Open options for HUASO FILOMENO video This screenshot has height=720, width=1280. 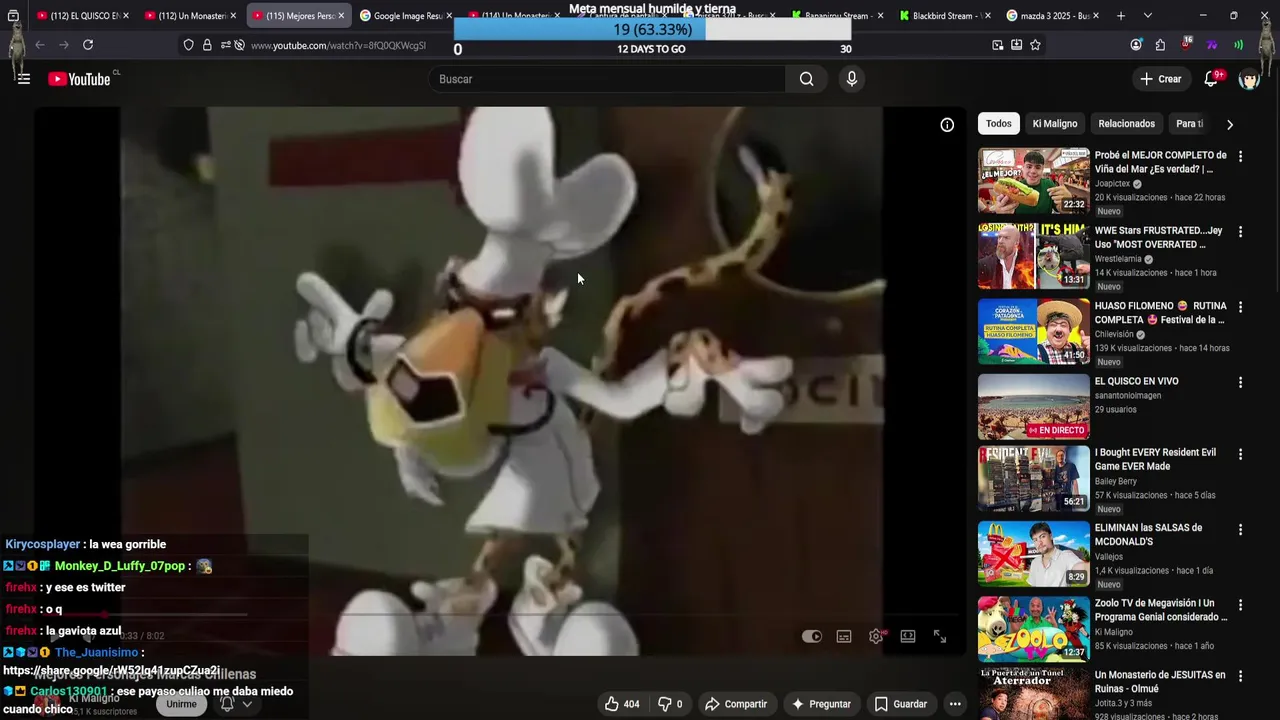point(1240,307)
